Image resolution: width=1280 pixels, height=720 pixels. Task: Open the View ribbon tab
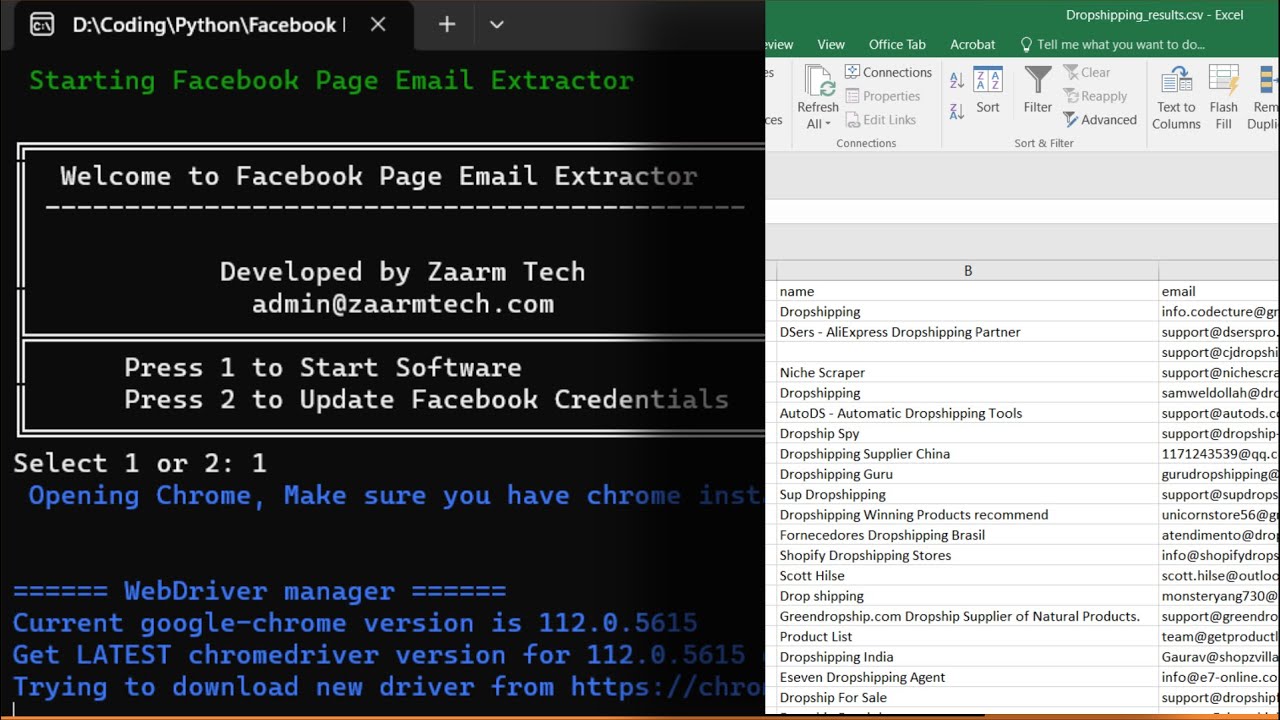click(x=831, y=44)
